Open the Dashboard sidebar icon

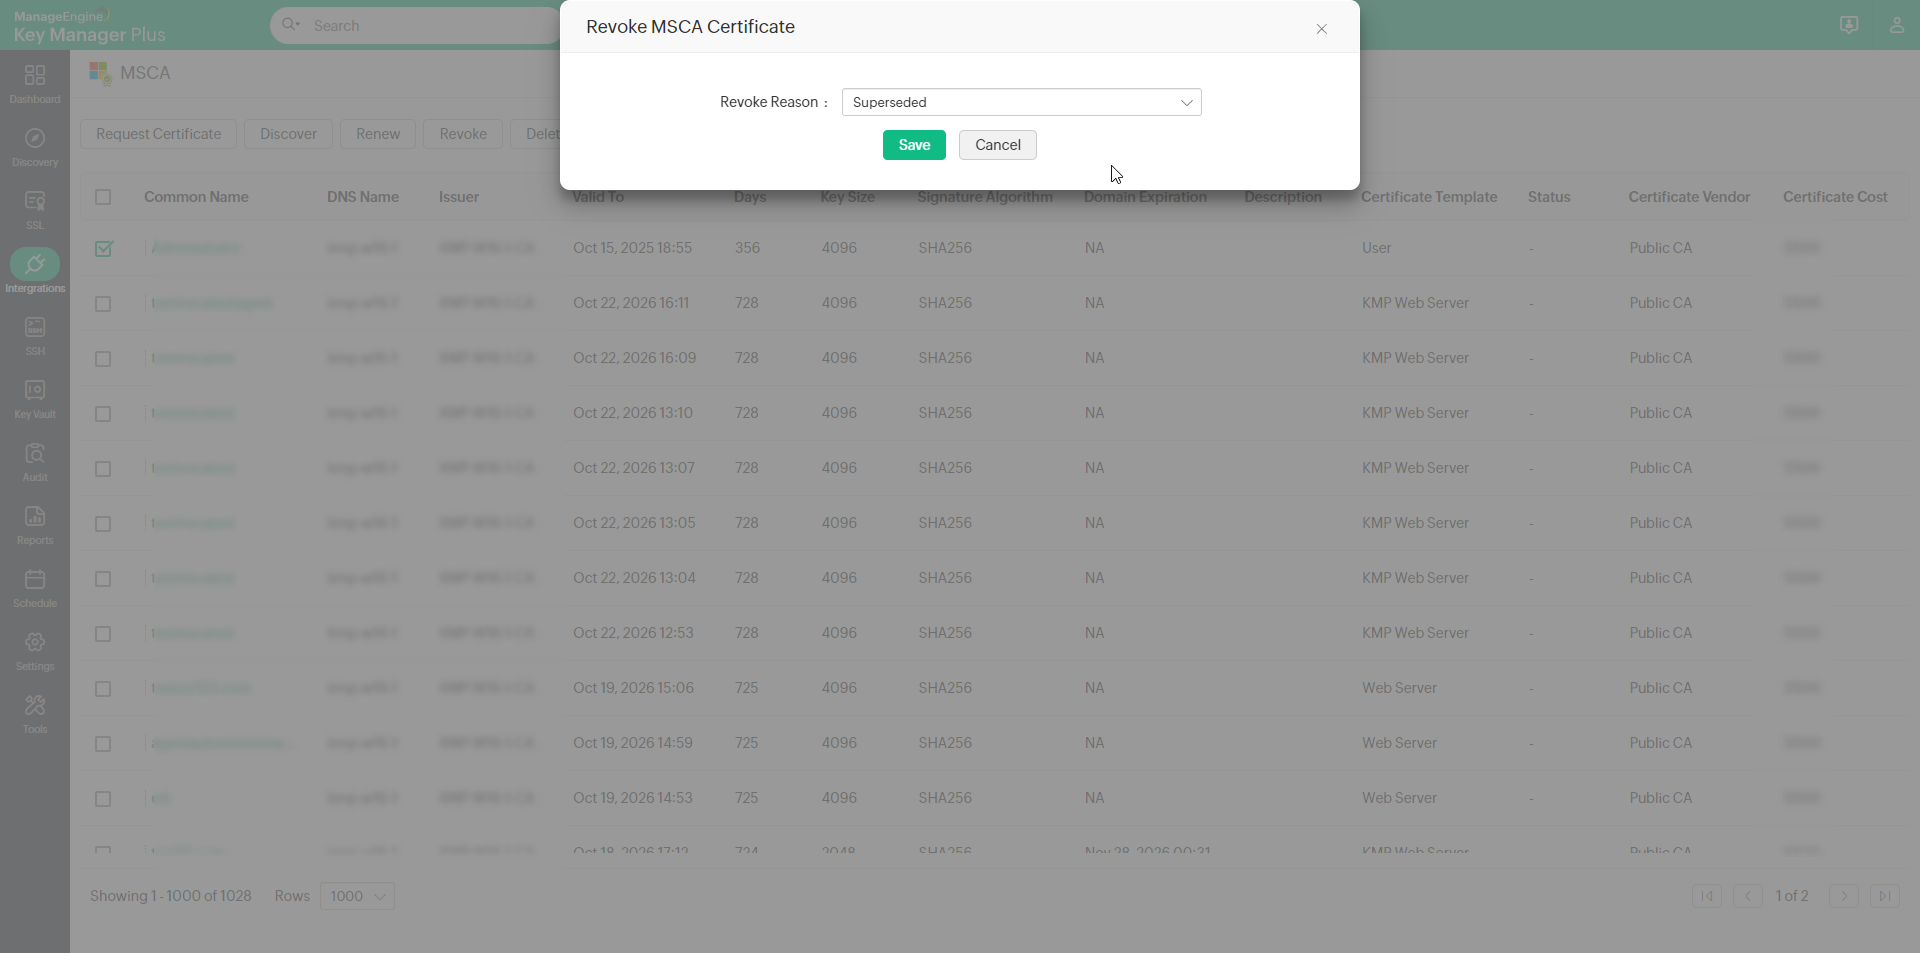tap(35, 84)
